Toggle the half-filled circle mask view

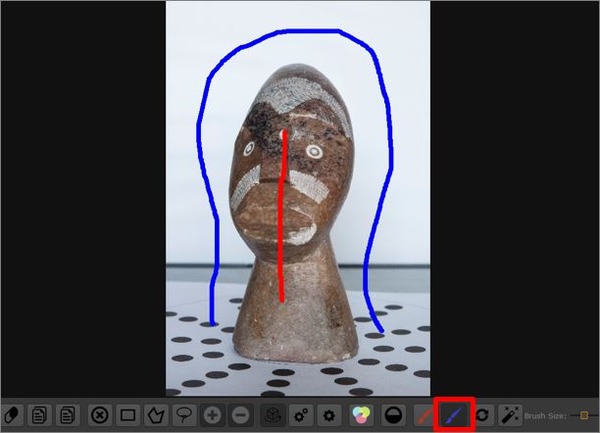tap(393, 415)
